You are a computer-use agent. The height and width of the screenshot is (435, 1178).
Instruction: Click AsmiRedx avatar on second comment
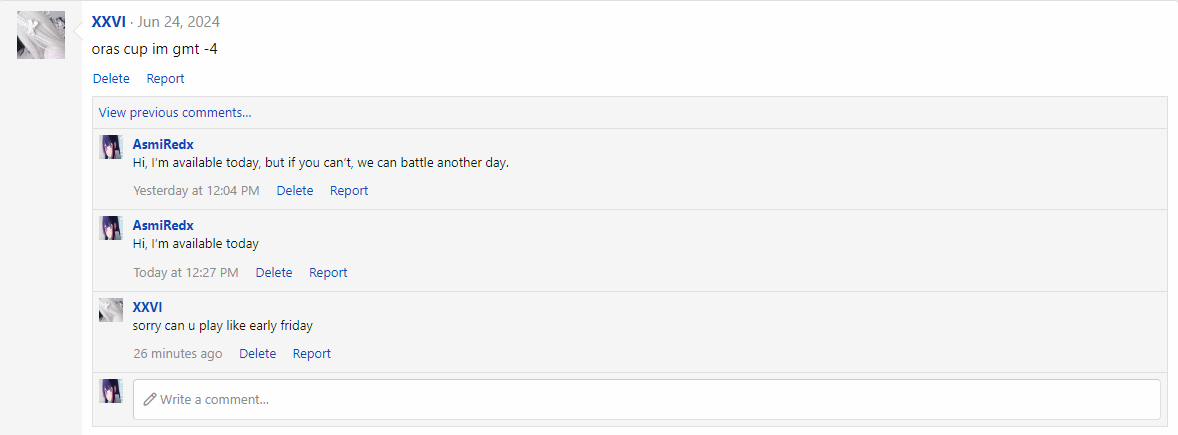click(x=111, y=228)
